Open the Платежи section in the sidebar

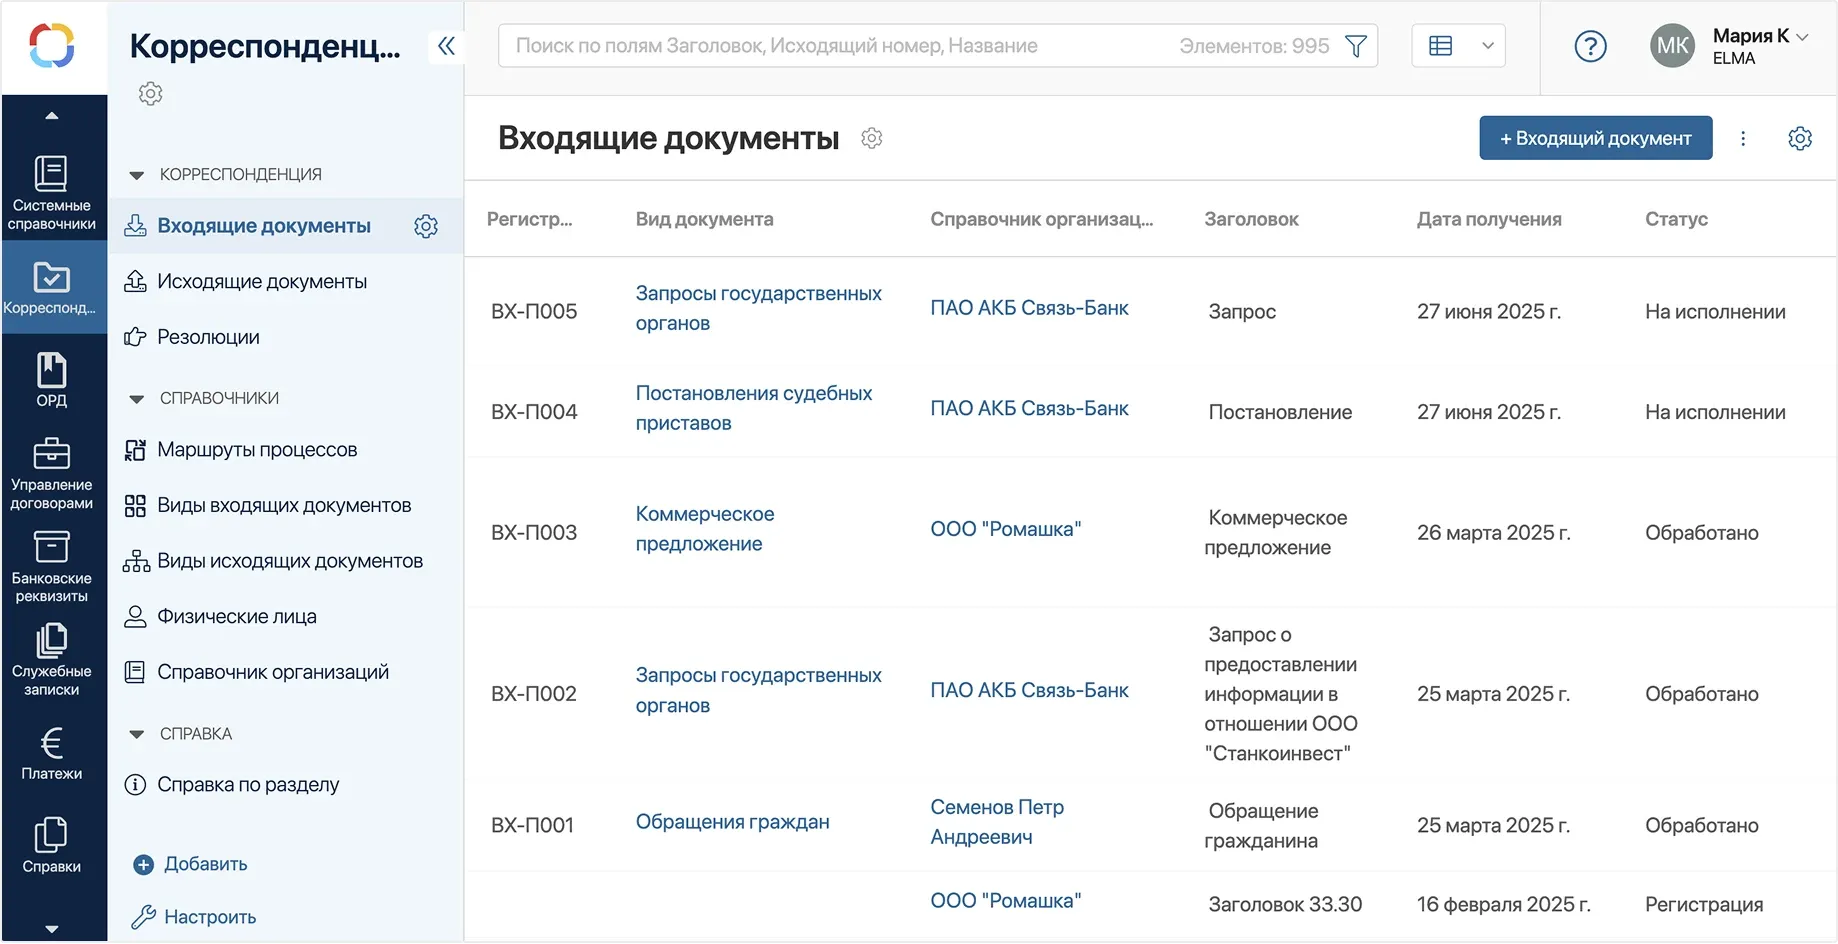(x=53, y=752)
